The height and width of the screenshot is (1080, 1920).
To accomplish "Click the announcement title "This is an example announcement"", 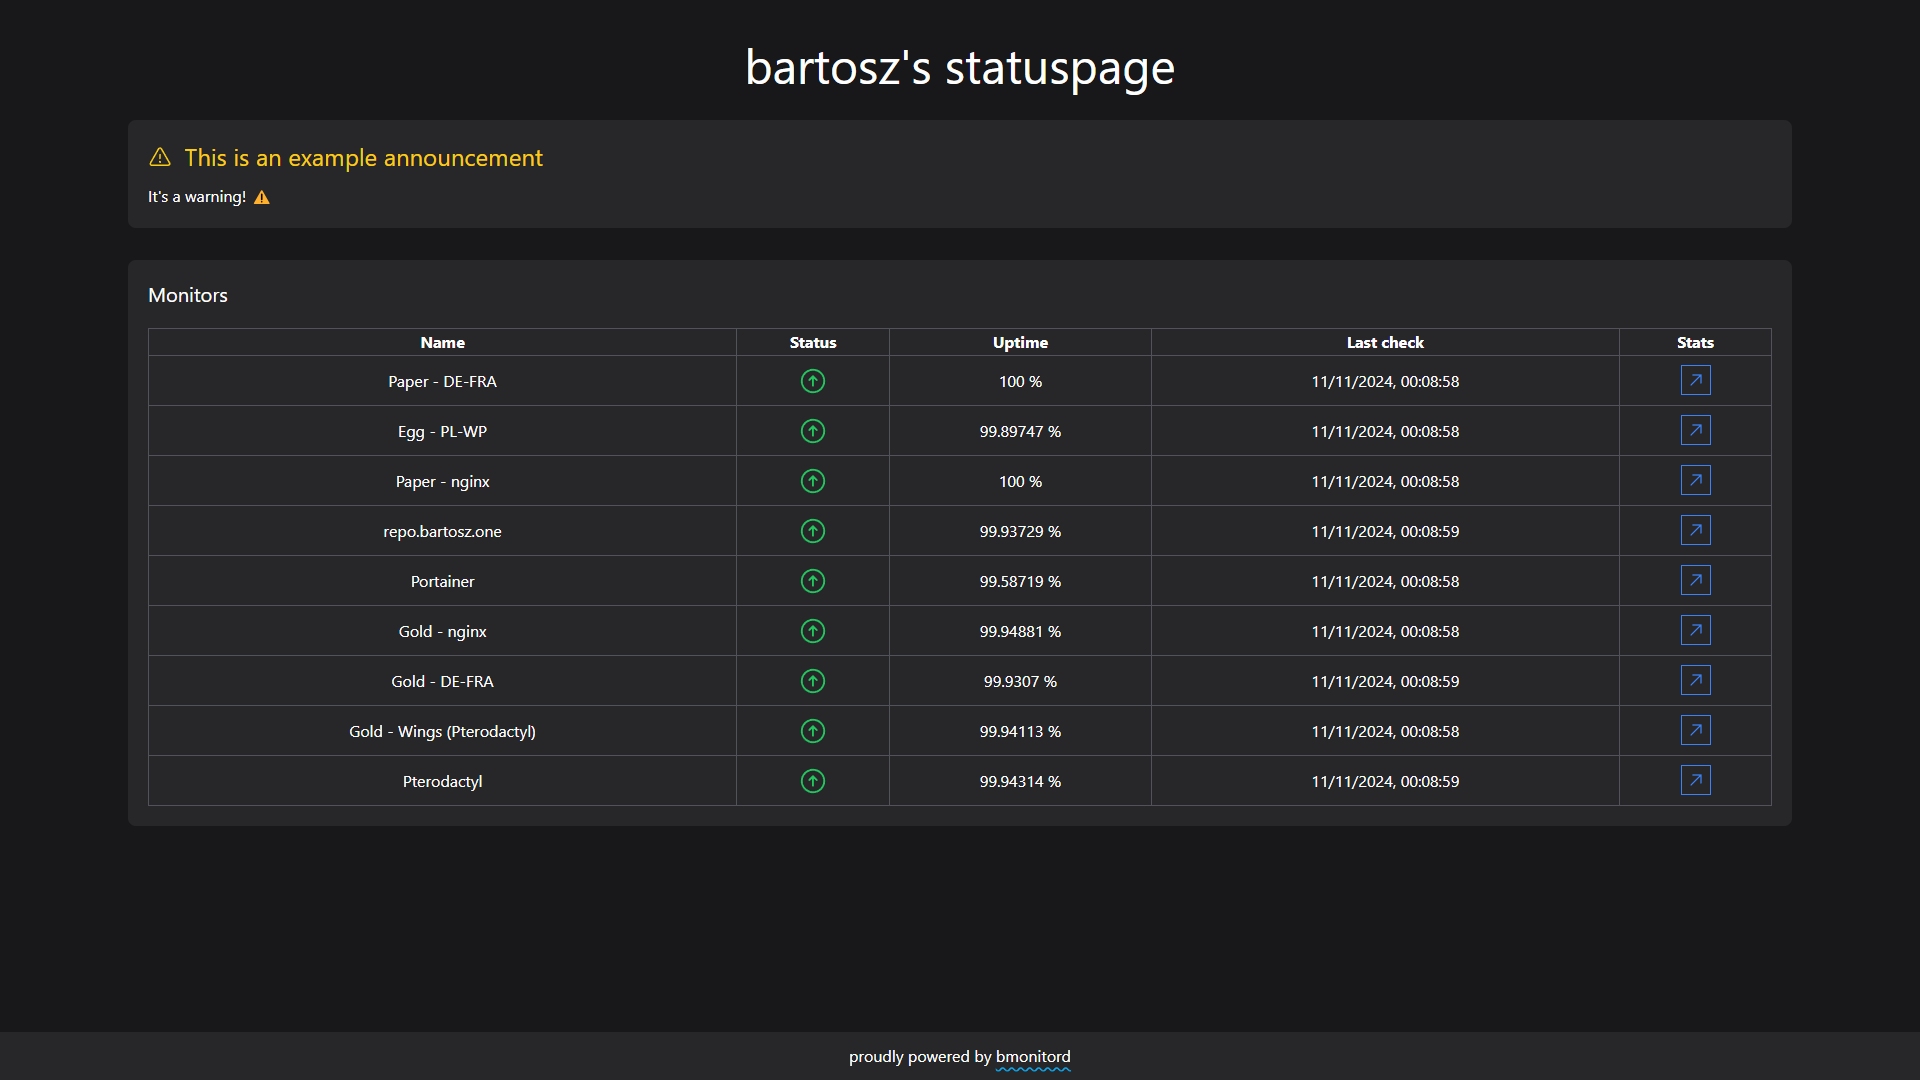I will pyautogui.click(x=364, y=157).
